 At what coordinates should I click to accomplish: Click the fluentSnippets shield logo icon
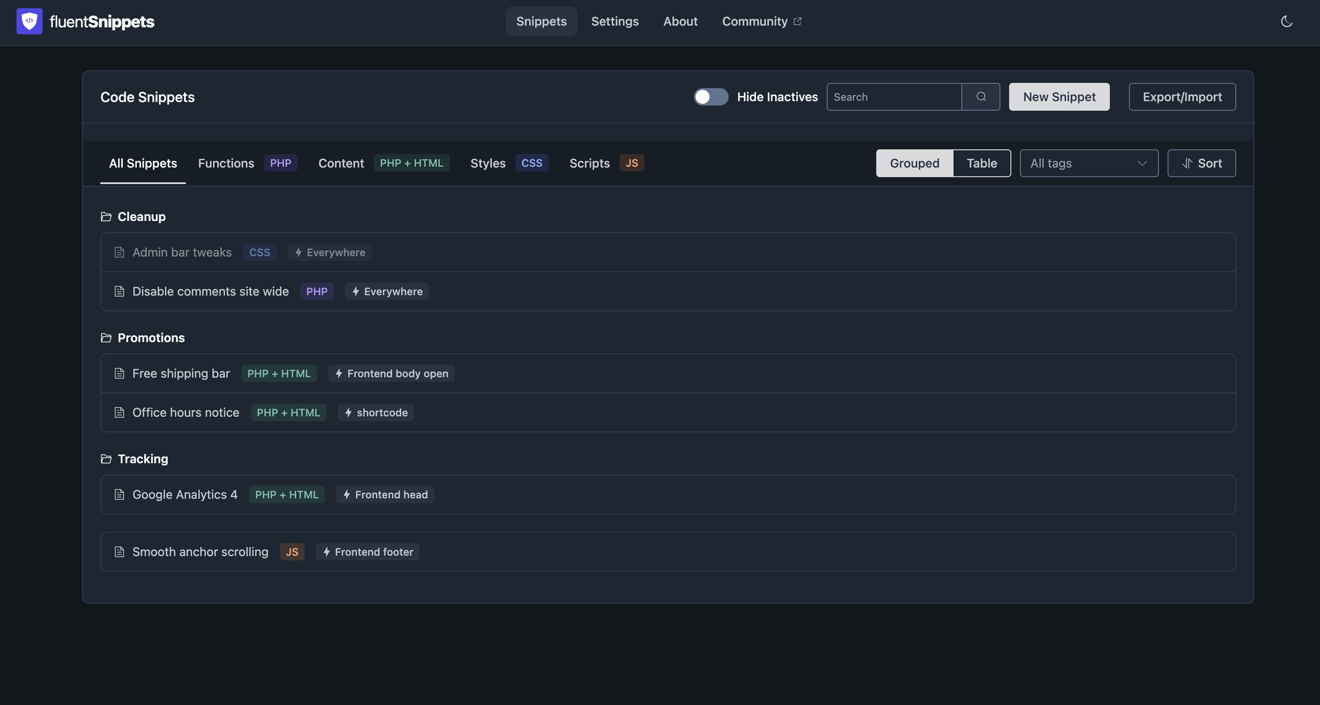pos(29,21)
